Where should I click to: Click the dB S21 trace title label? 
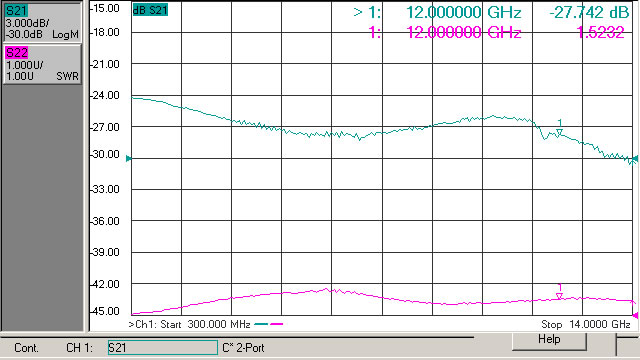pos(150,10)
